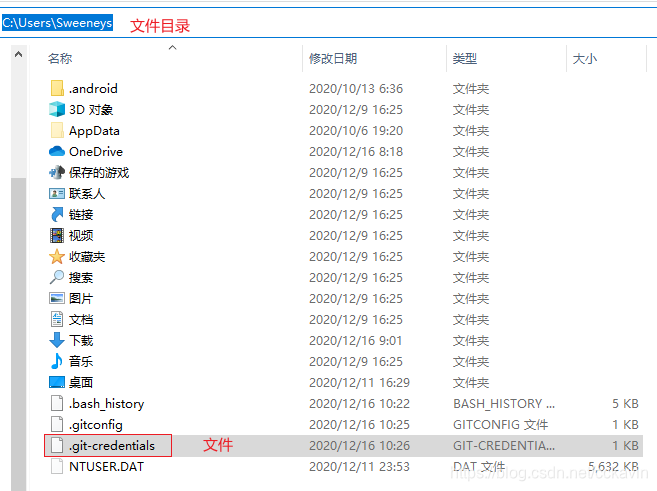
Task: Toggle sort direction arrow above 名称
Action: coord(172,47)
